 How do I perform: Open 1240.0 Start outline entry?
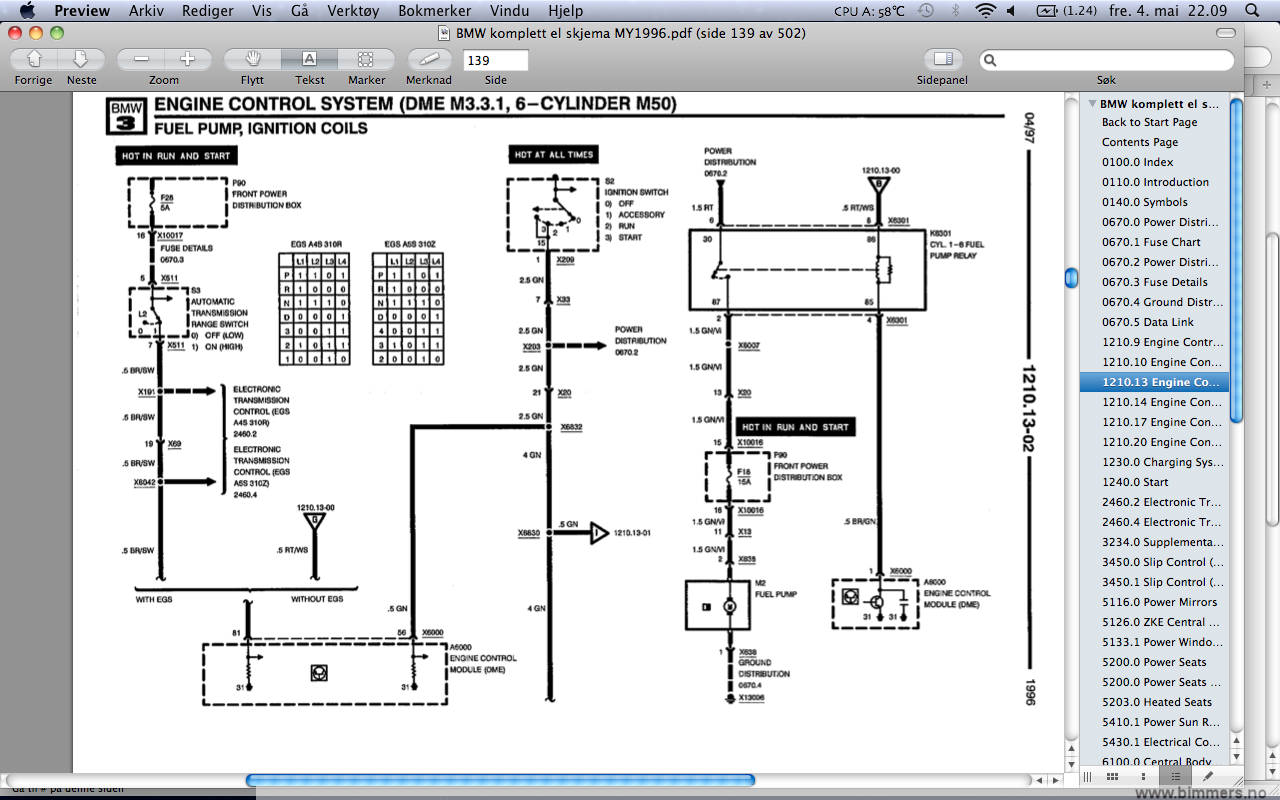(x=1135, y=482)
